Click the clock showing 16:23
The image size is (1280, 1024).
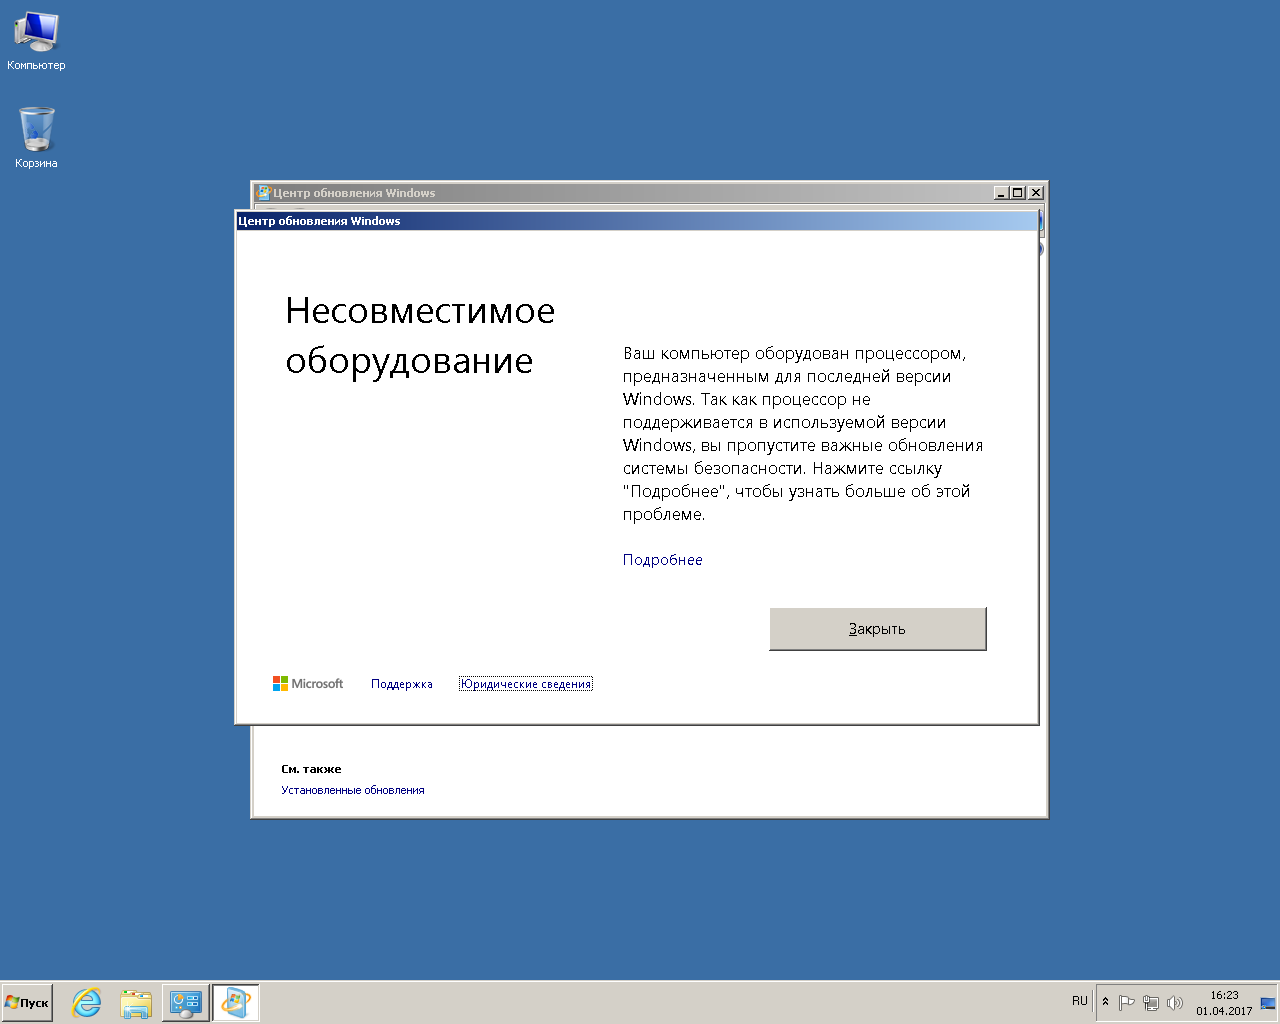click(1224, 1002)
